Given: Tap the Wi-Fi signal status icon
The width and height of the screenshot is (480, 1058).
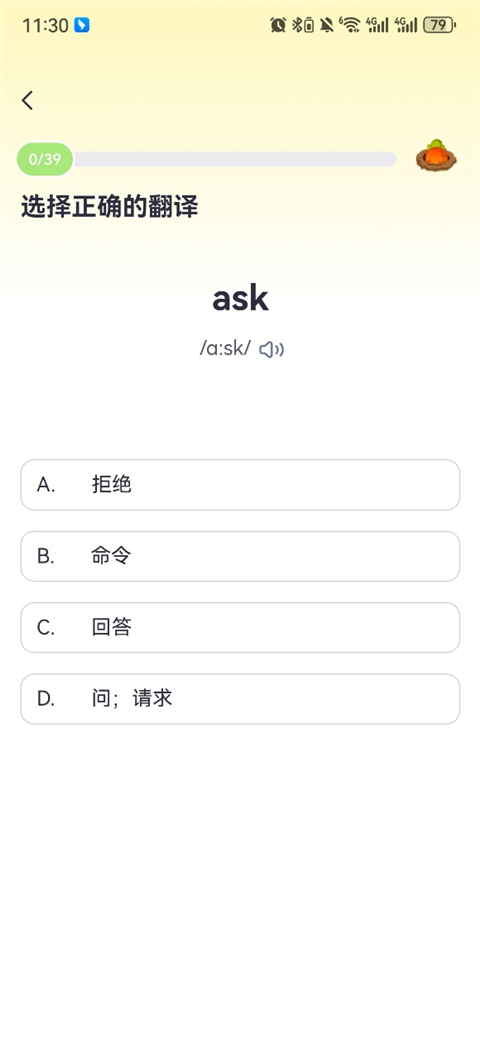Looking at the screenshot, I should click(350, 26).
